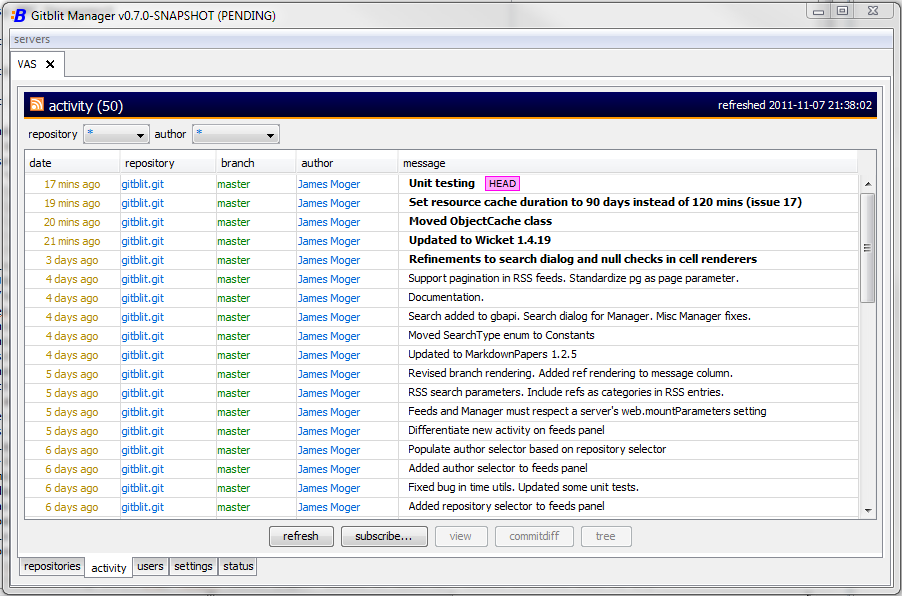This screenshot has width=902, height=596.
Task: Click the commitdiff button
Action: tap(534, 536)
